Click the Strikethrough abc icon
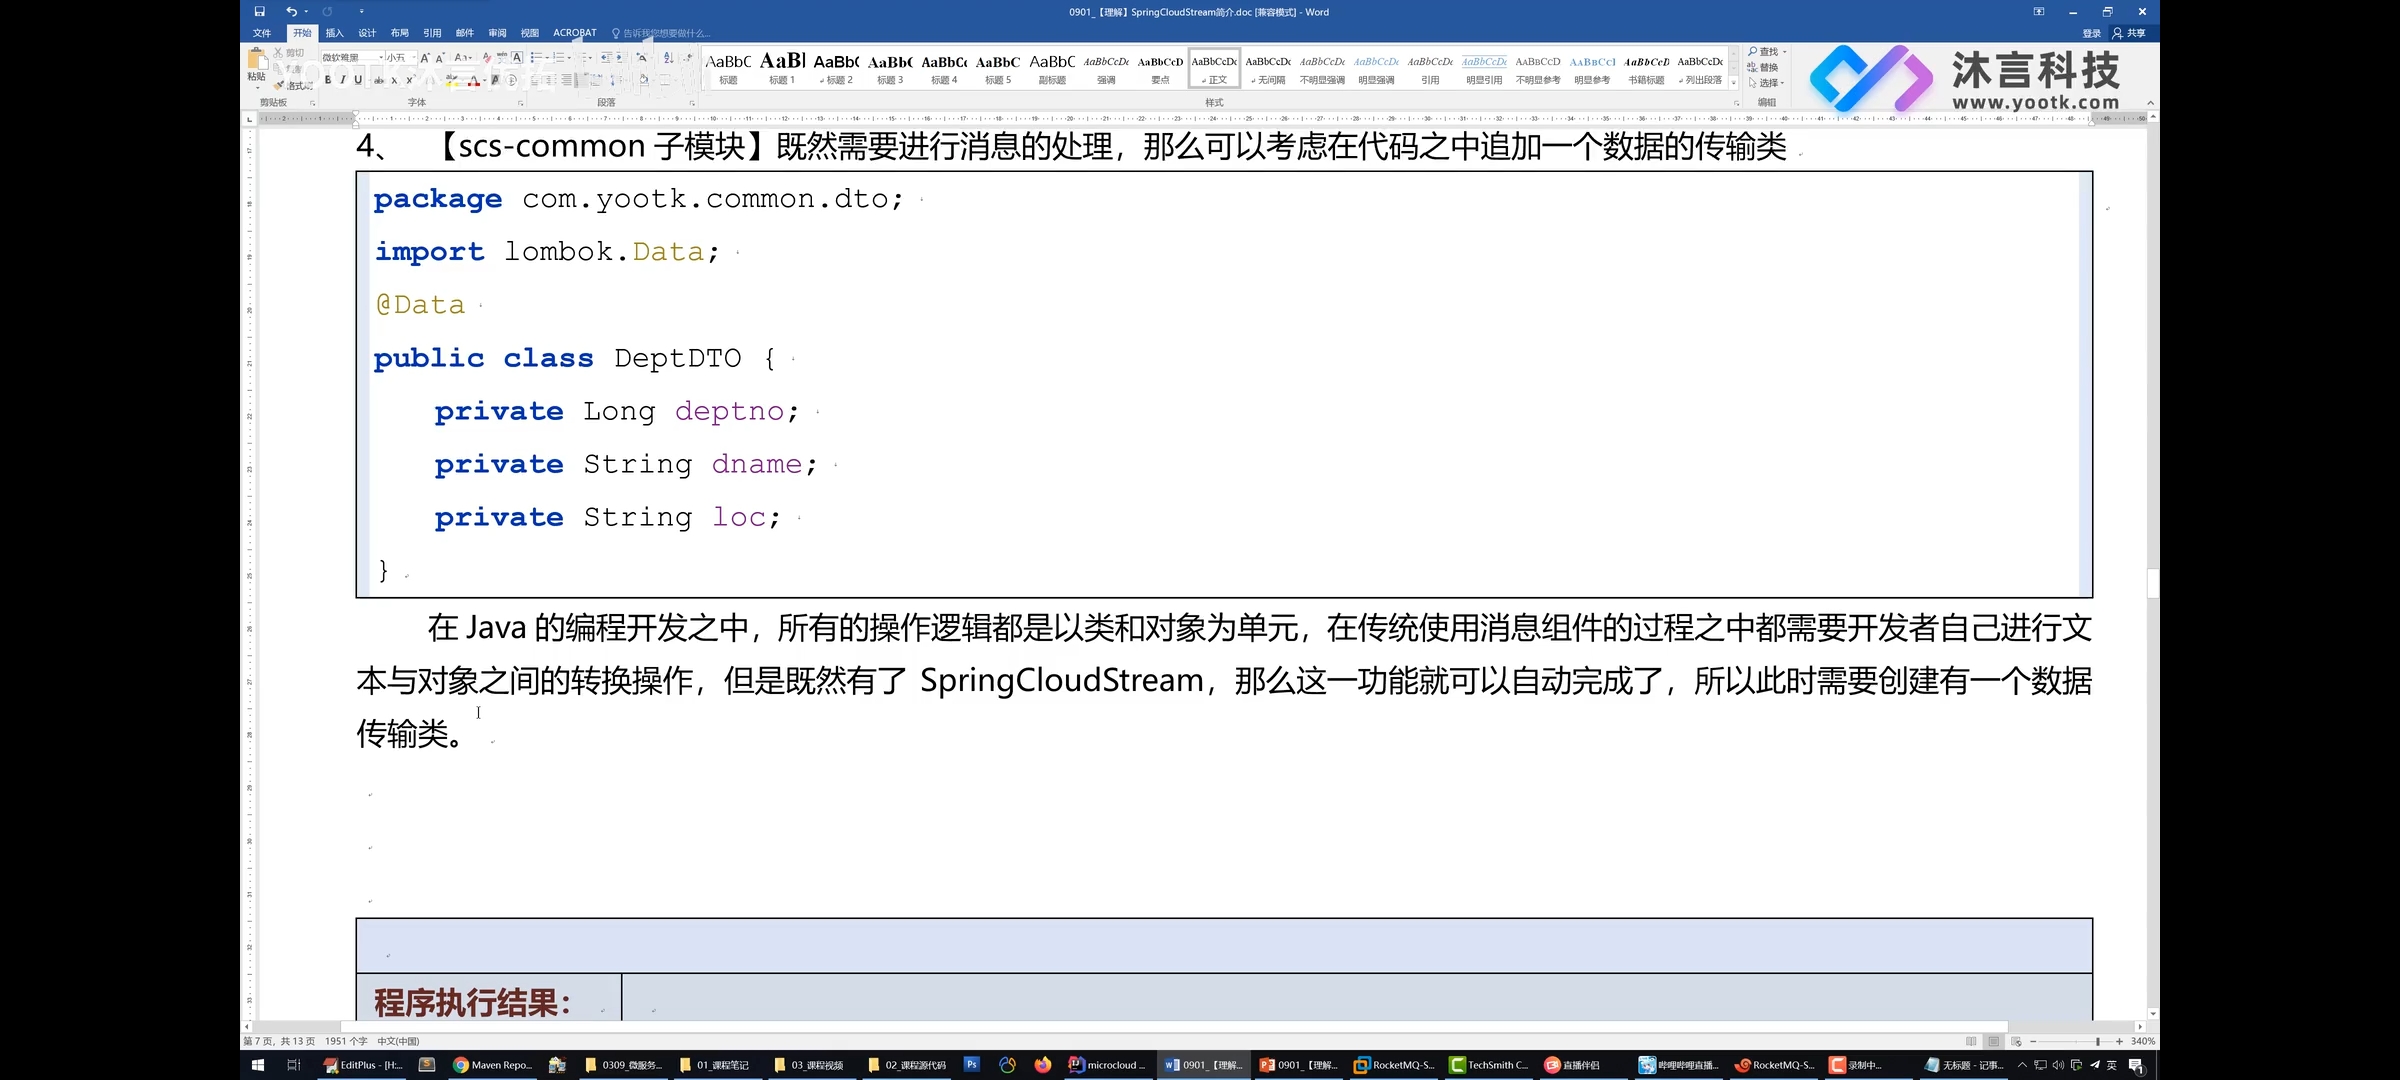The height and width of the screenshot is (1080, 2400). 379,80
